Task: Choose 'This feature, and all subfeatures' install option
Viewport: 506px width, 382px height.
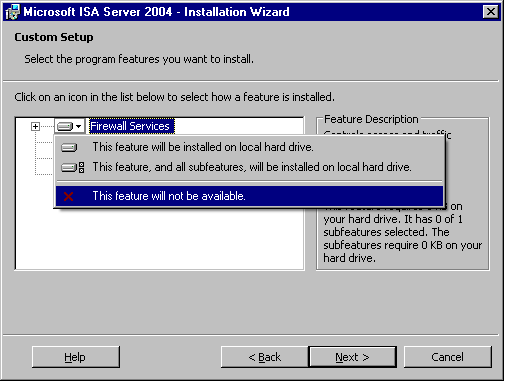Action: click(x=249, y=167)
